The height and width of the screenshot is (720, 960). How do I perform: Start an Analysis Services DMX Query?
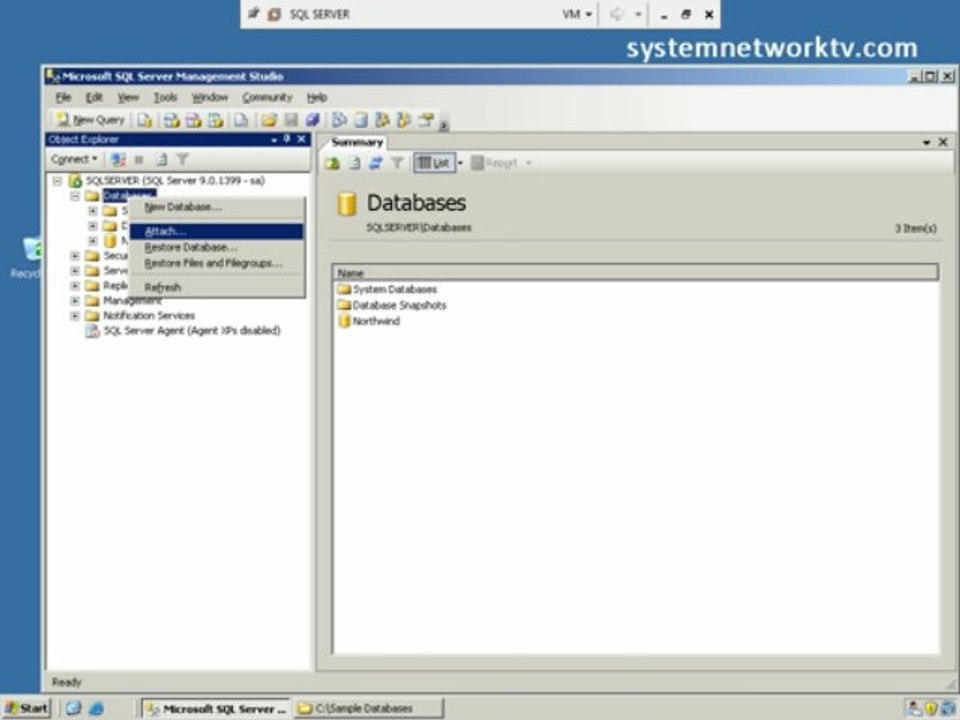click(194, 120)
